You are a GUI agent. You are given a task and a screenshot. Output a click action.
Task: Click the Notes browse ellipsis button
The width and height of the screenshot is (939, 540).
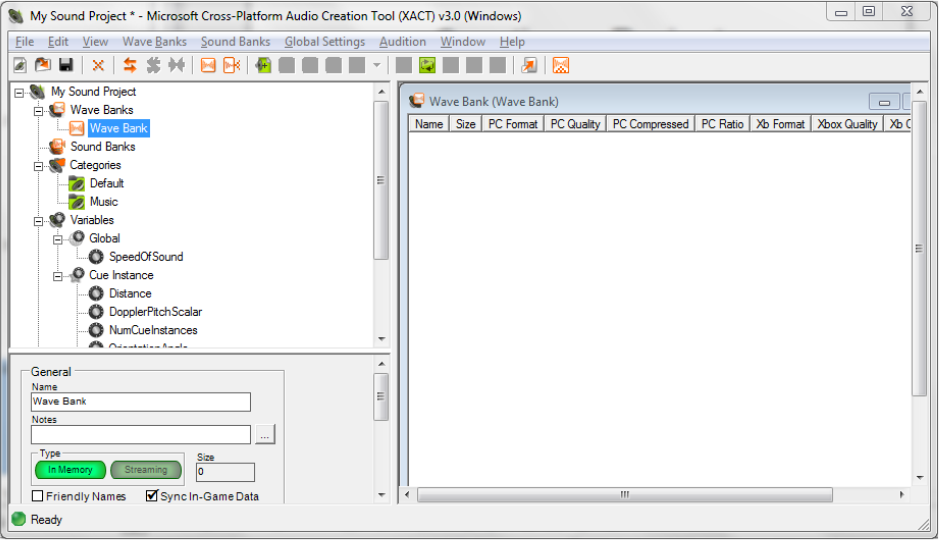point(264,435)
